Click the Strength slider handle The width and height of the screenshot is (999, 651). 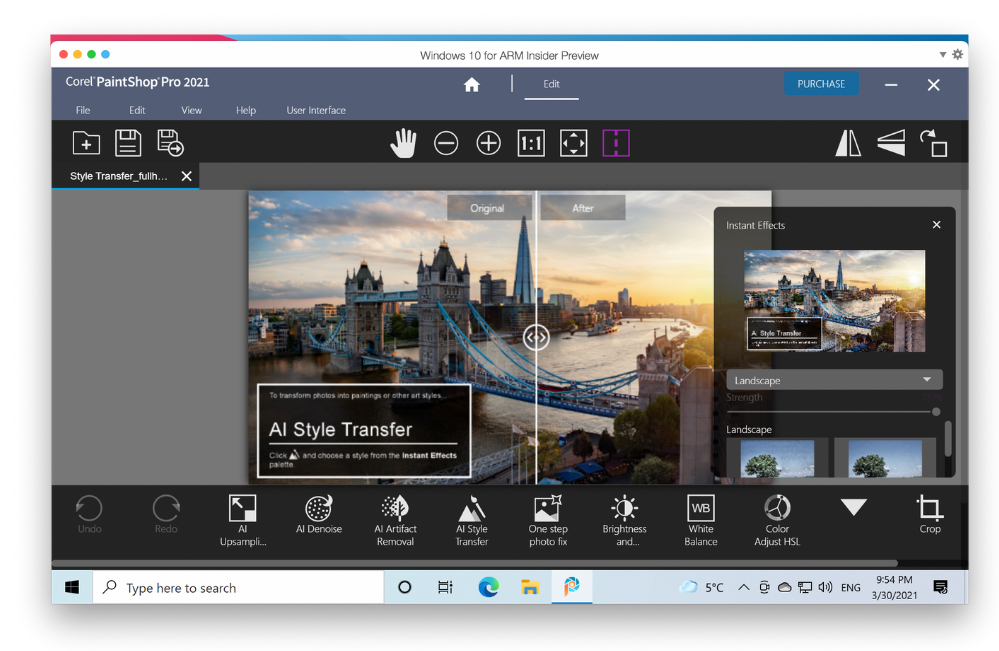point(936,411)
